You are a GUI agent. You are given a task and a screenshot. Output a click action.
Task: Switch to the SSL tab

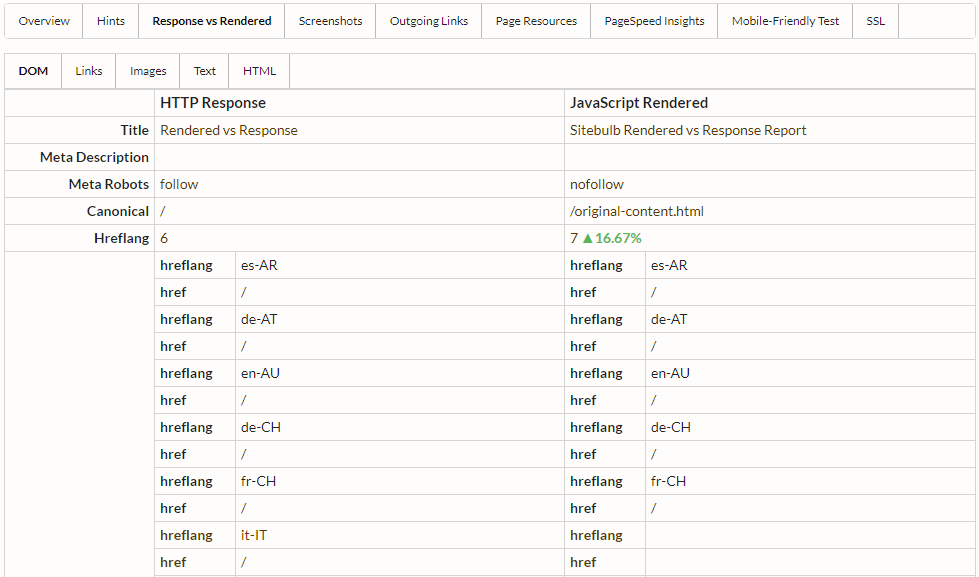pos(875,21)
